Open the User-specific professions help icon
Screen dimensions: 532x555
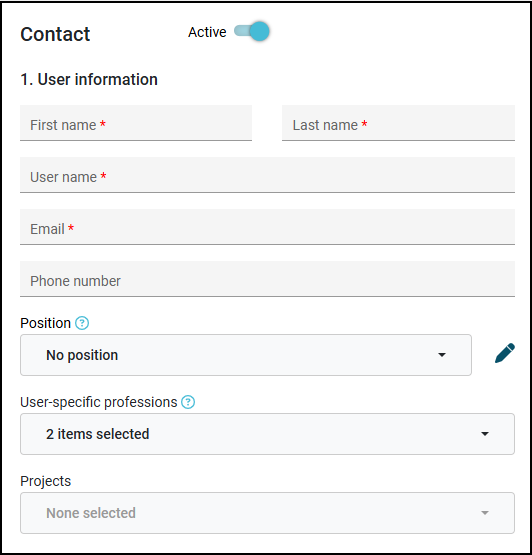coord(188,402)
